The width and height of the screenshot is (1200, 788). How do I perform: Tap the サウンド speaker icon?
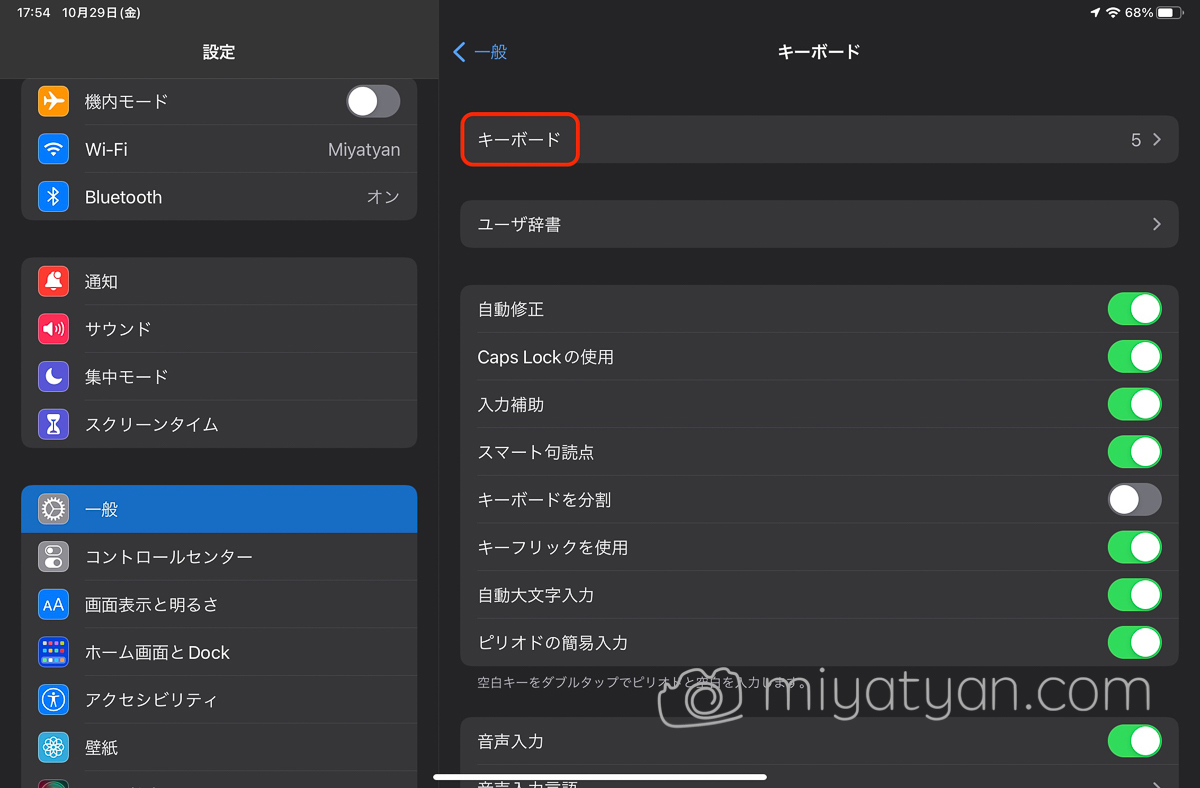(x=54, y=329)
